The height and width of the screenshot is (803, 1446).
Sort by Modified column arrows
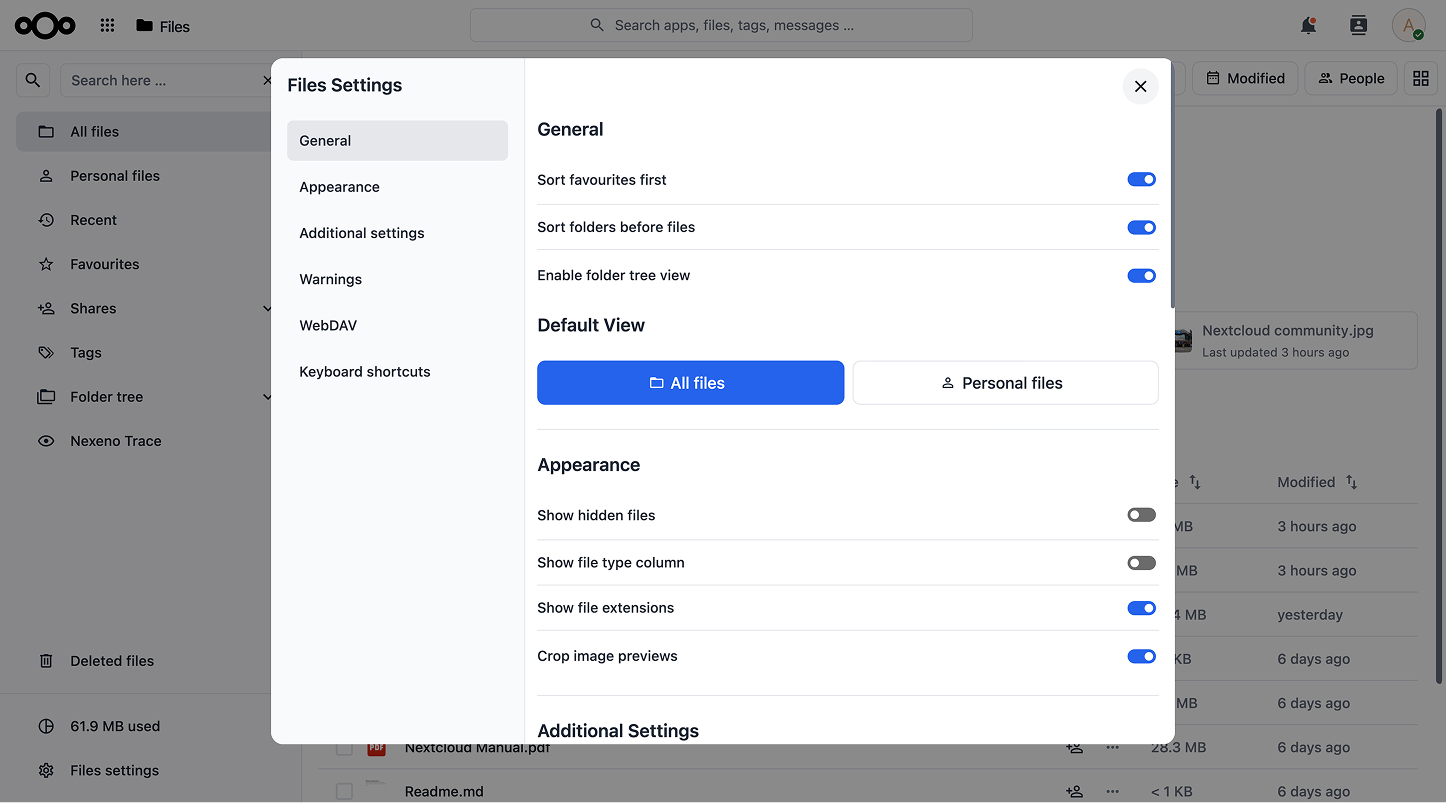click(1351, 482)
